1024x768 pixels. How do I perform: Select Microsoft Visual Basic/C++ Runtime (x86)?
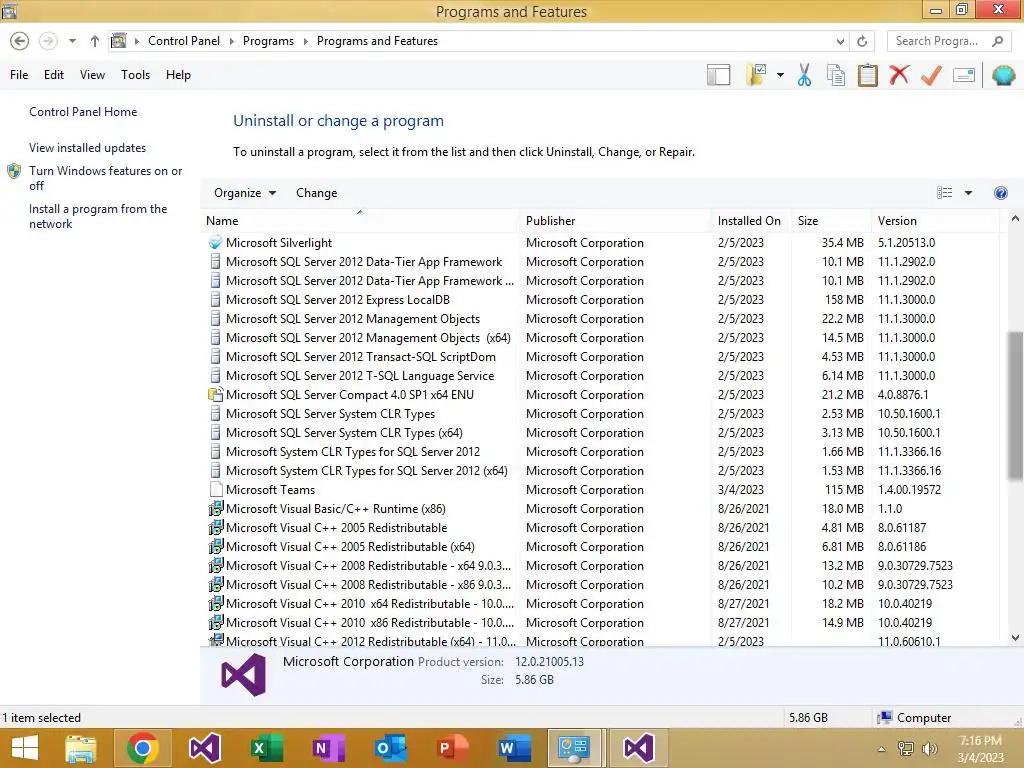tap(601, 509)
